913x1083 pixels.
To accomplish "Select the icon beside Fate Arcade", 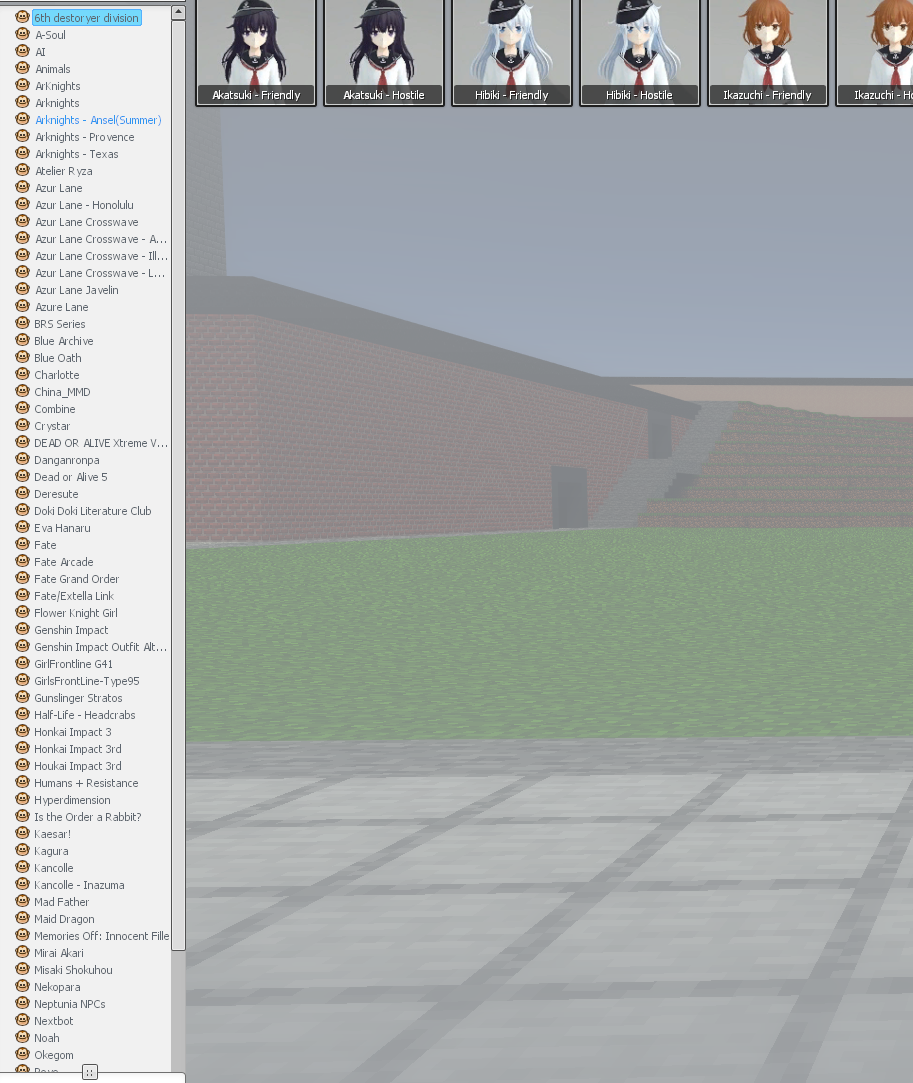I will tap(23, 562).
